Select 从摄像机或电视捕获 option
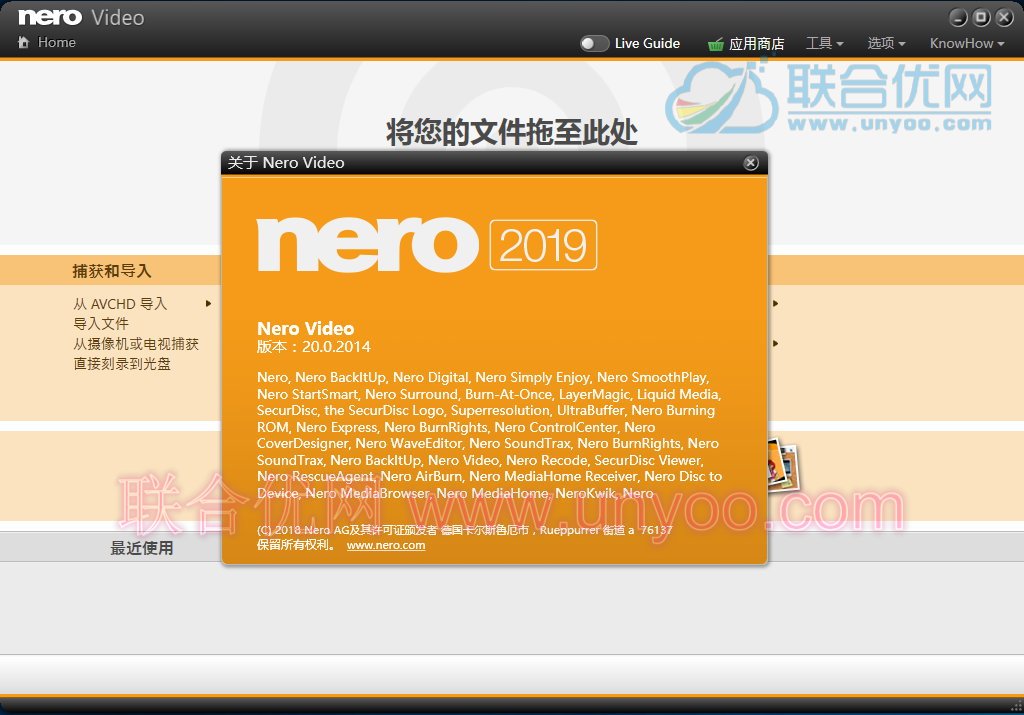 coord(136,344)
